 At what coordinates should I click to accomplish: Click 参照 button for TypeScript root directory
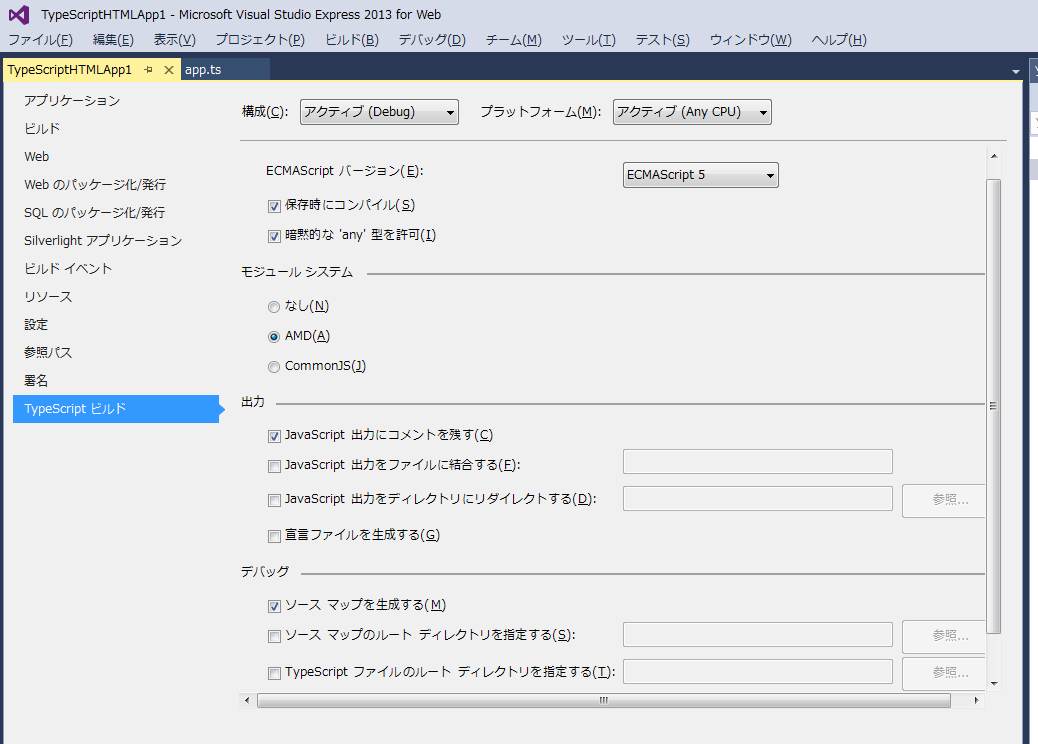click(944, 673)
